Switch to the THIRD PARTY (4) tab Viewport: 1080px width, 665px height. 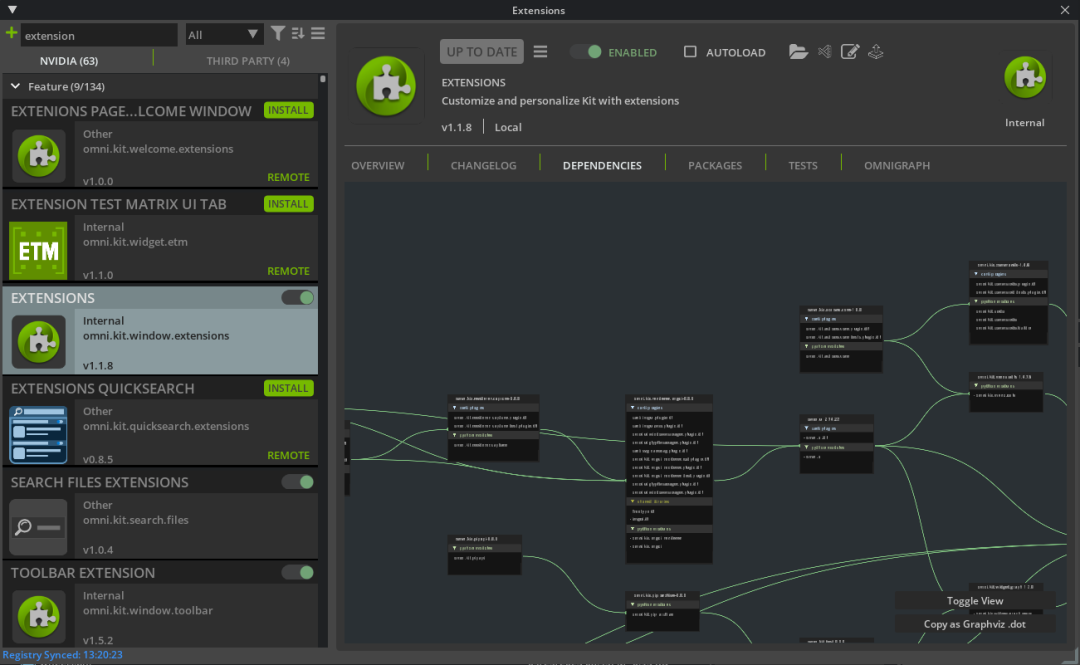[248, 61]
